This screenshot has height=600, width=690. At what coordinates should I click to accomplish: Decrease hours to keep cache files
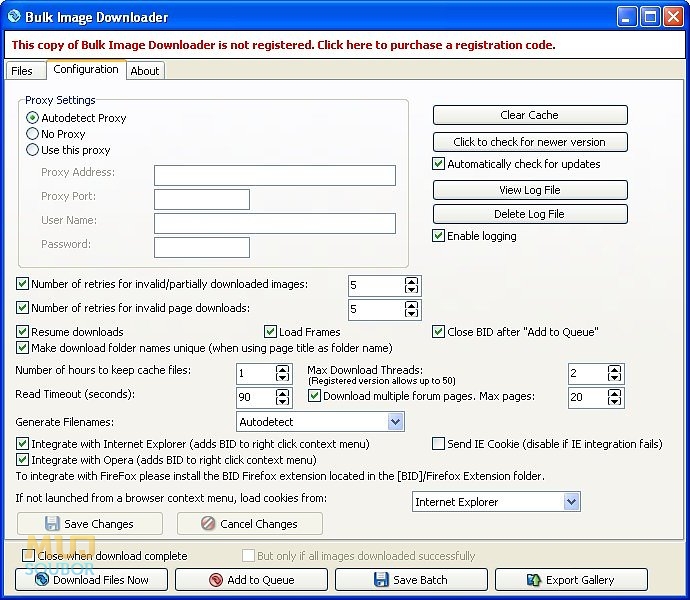283,377
